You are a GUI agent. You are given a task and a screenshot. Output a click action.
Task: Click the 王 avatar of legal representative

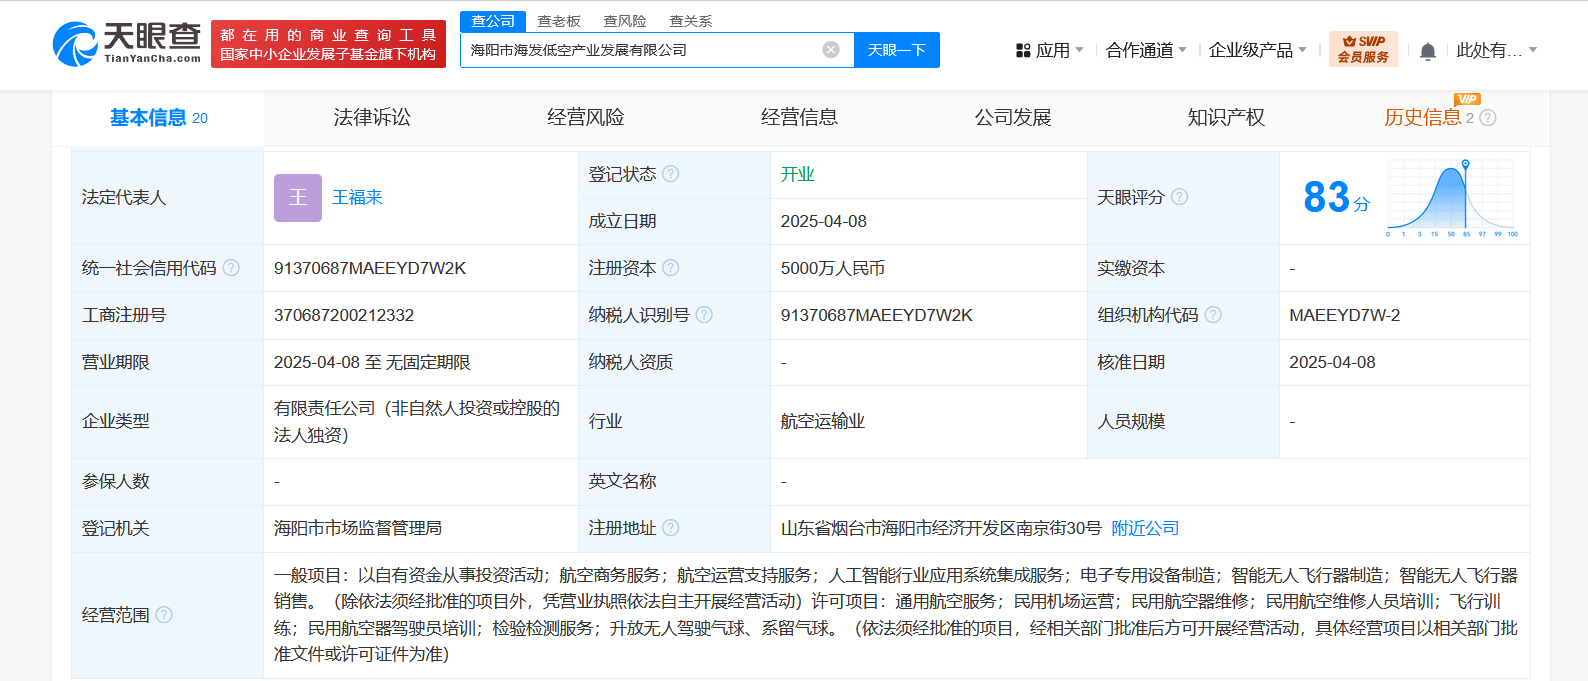298,198
